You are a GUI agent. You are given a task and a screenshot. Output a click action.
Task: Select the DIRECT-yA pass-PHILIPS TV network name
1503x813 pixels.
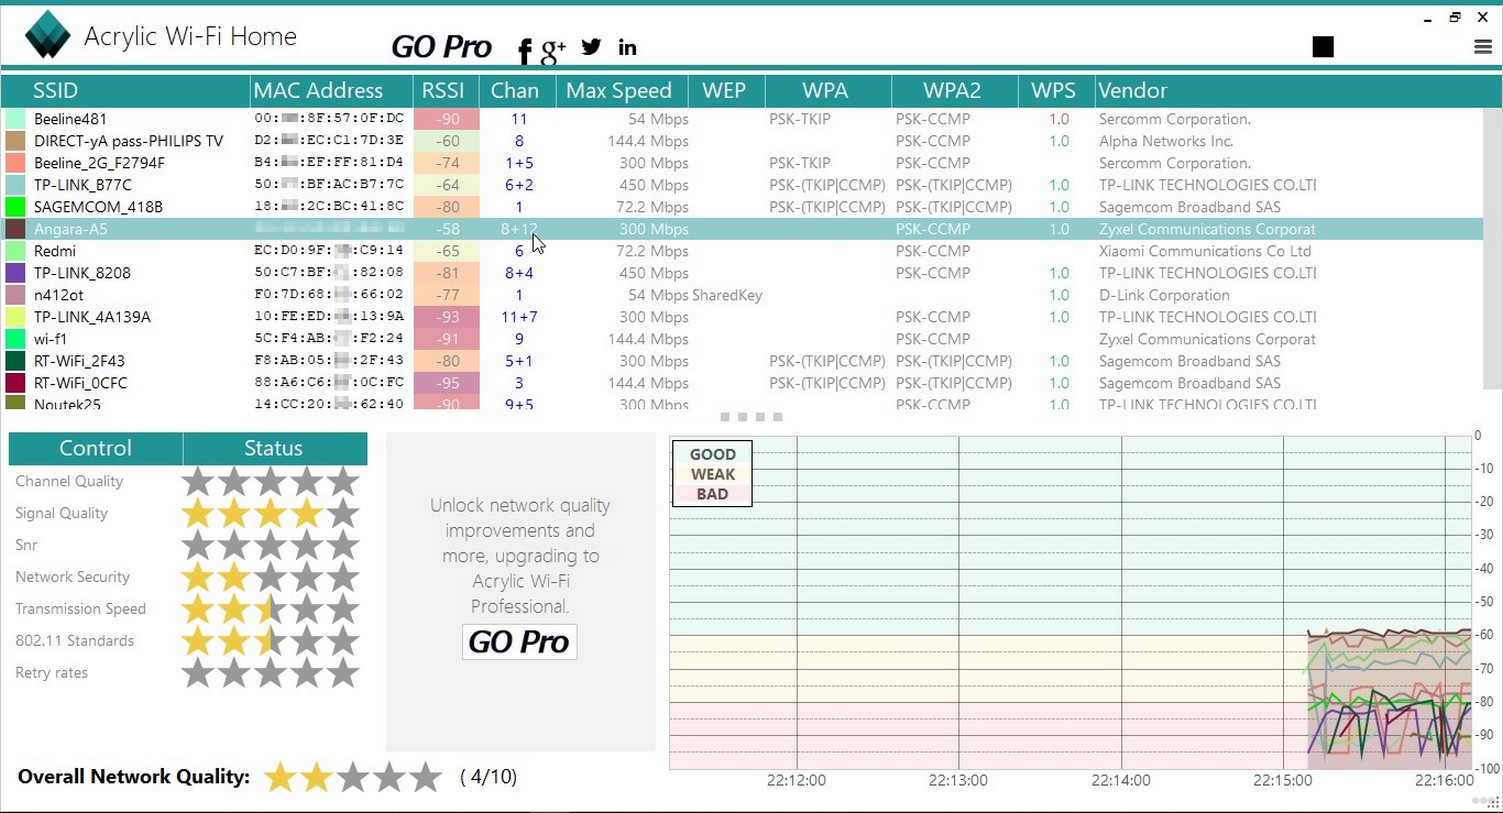tap(129, 141)
